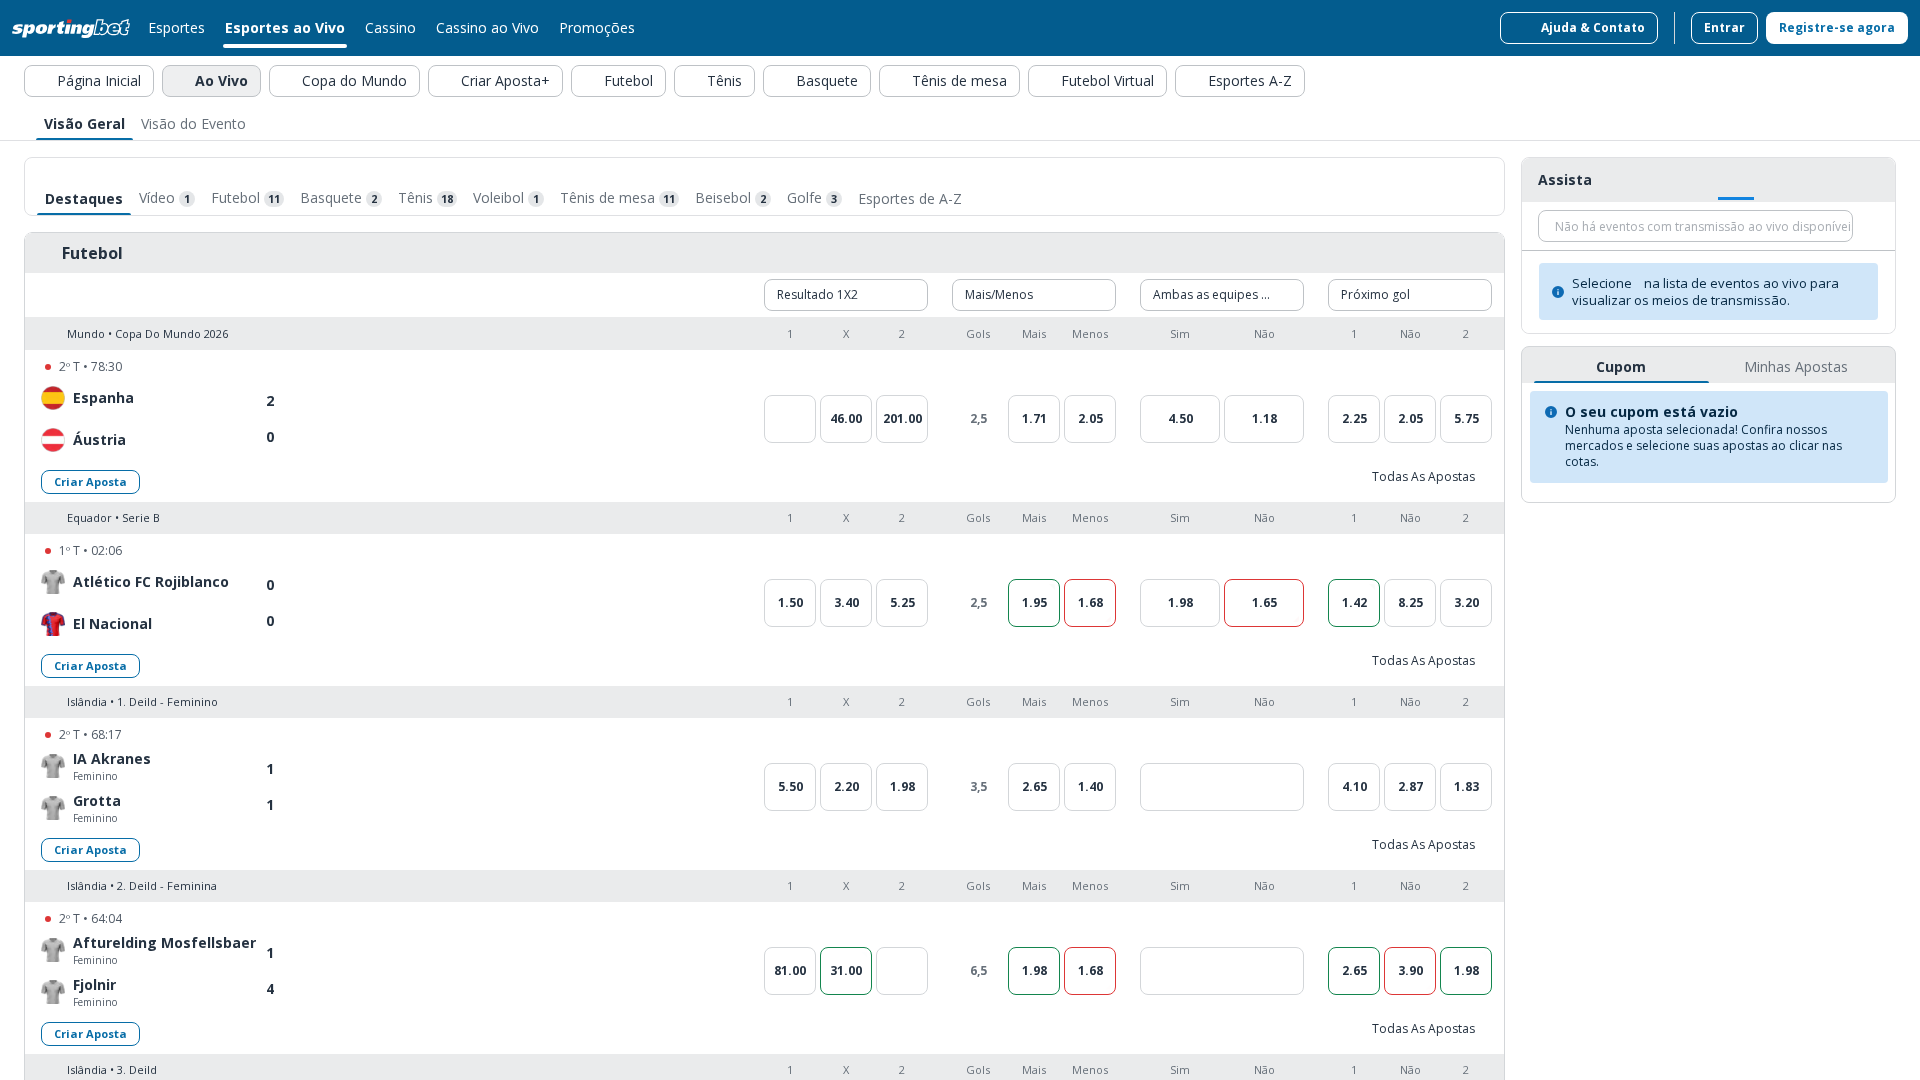View Todas As Apostas for El Nacional match
The image size is (1920, 1080).
pos(1423,661)
